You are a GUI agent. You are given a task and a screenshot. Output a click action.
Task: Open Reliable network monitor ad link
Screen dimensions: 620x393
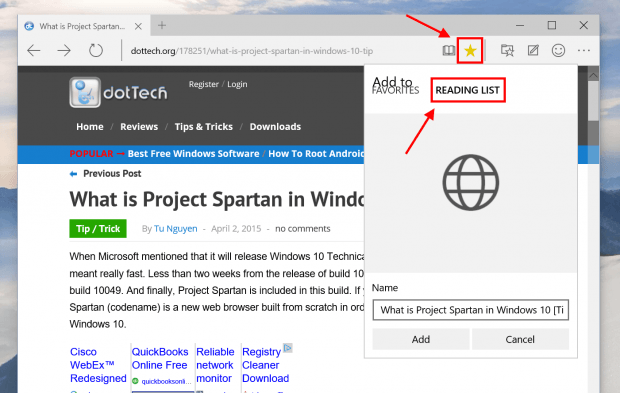click(215, 365)
